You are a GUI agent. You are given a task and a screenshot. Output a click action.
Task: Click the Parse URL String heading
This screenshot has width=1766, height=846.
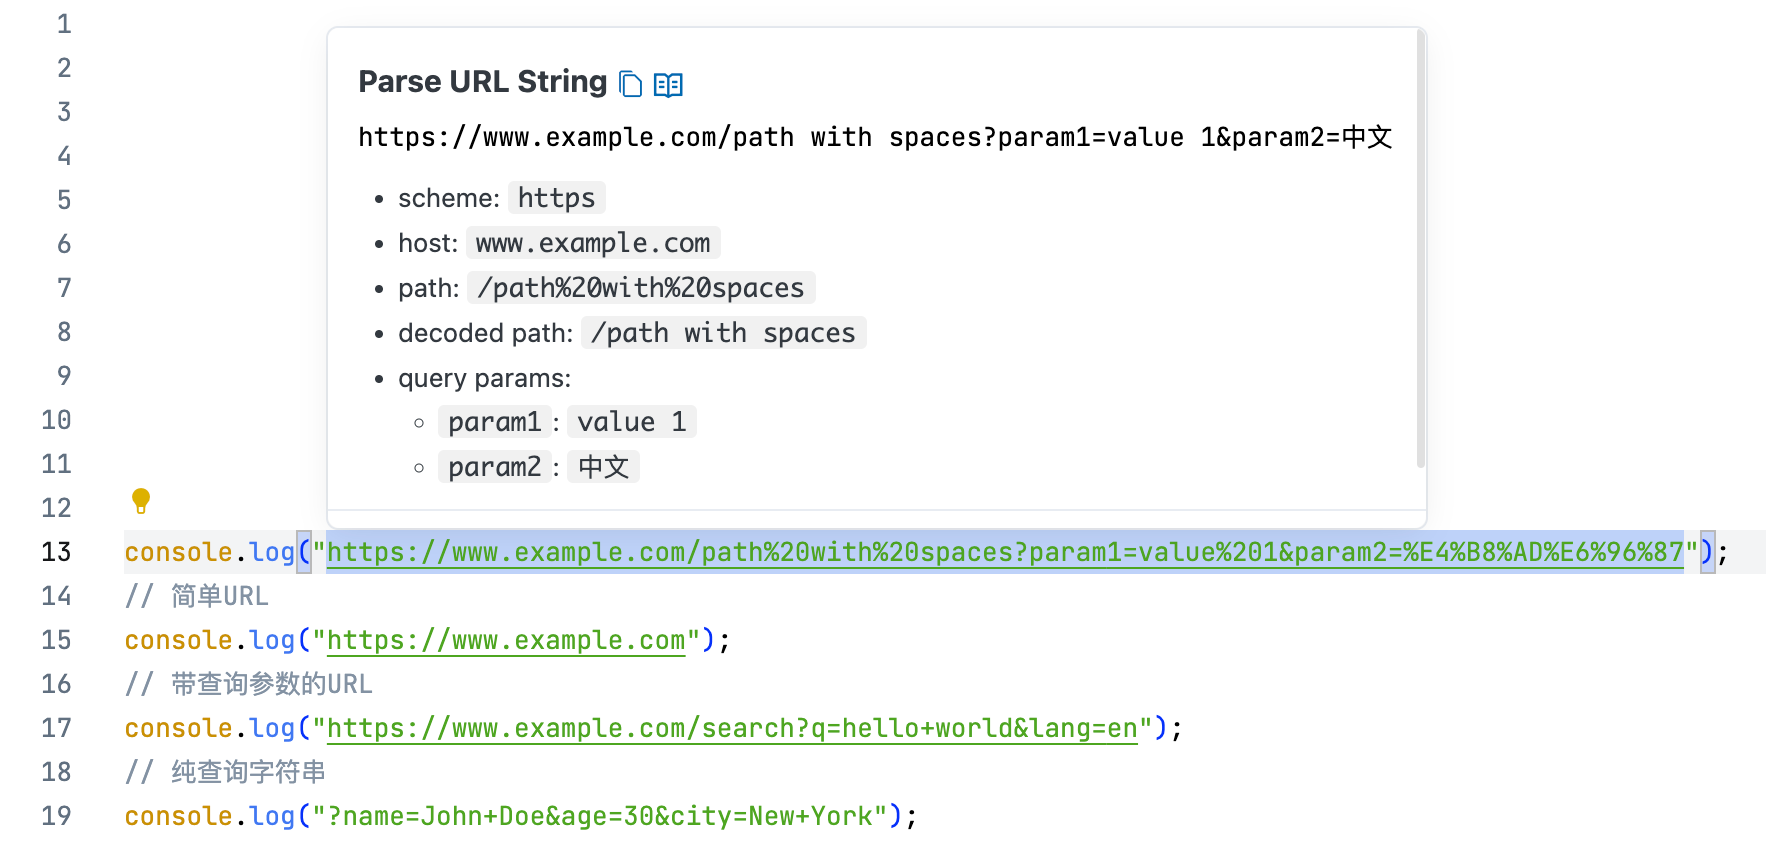(x=483, y=82)
